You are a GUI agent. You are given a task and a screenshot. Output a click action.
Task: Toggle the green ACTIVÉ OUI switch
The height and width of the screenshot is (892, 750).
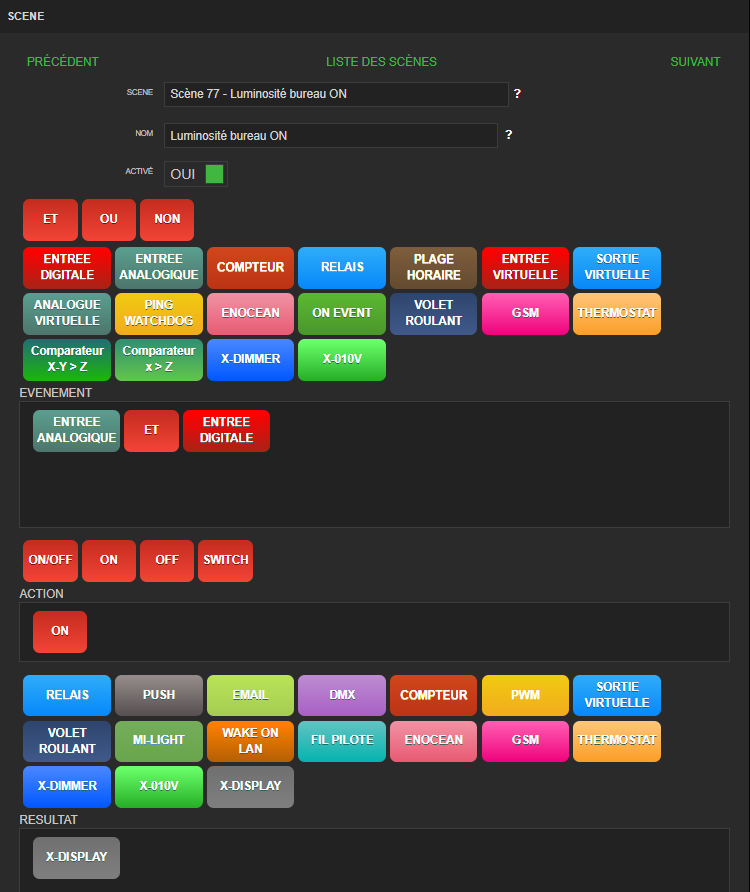214,174
